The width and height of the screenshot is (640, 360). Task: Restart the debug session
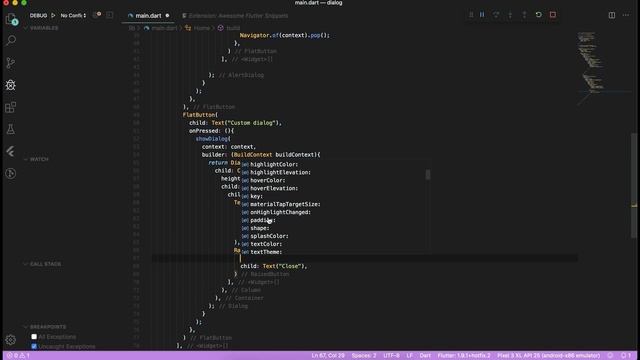539,15
